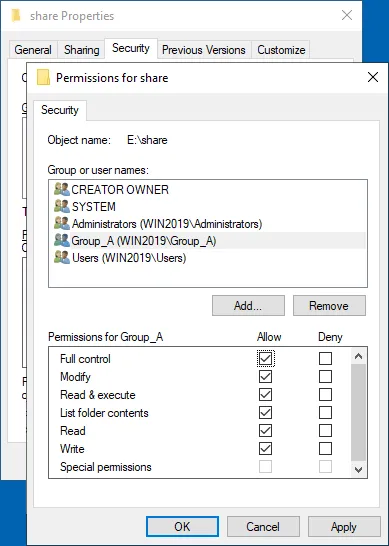Click folder icon in Permissions title bar
The image size is (389, 546).
tap(44, 77)
